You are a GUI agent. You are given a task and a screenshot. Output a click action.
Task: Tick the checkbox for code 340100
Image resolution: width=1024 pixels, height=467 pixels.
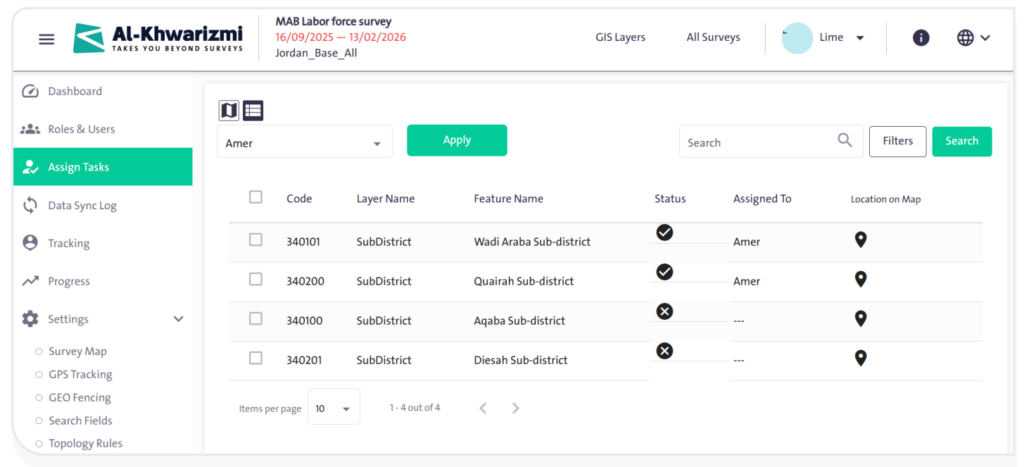click(x=256, y=319)
